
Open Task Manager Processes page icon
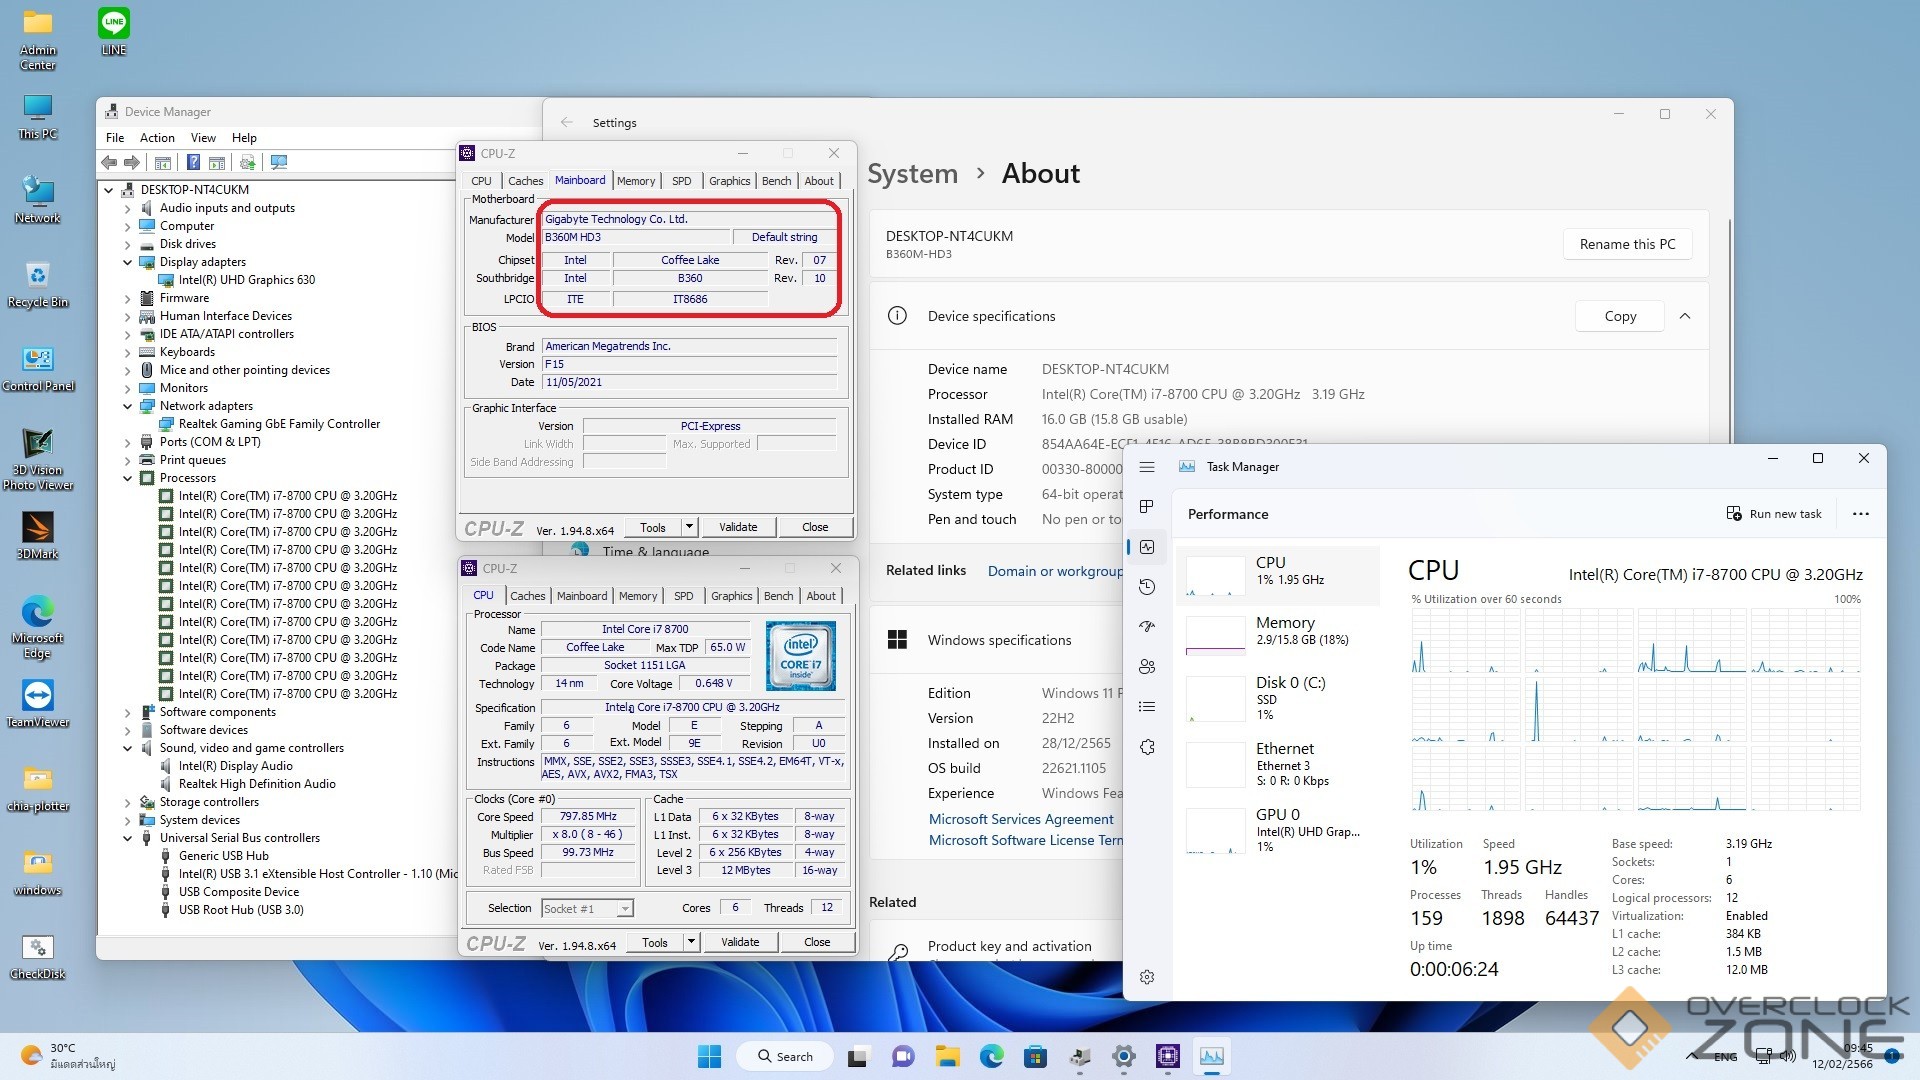coord(1147,507)
